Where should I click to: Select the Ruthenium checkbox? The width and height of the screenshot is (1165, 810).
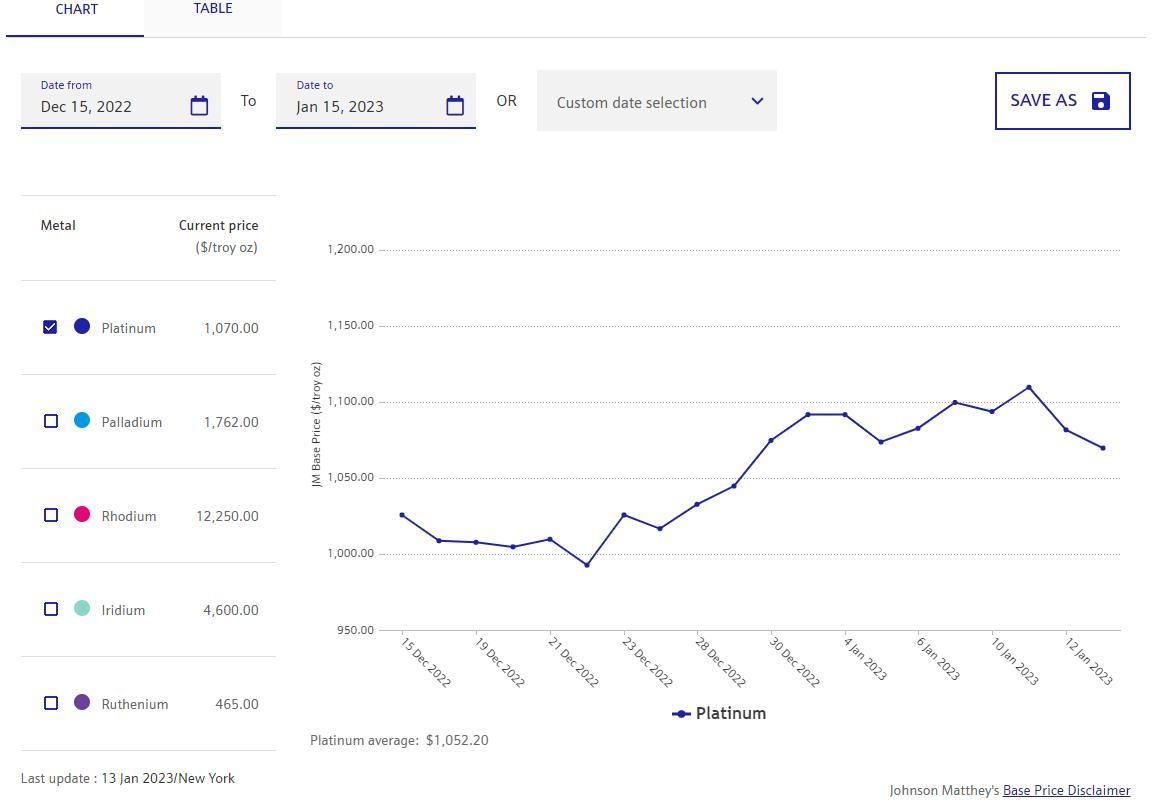(x=51, y=703)
